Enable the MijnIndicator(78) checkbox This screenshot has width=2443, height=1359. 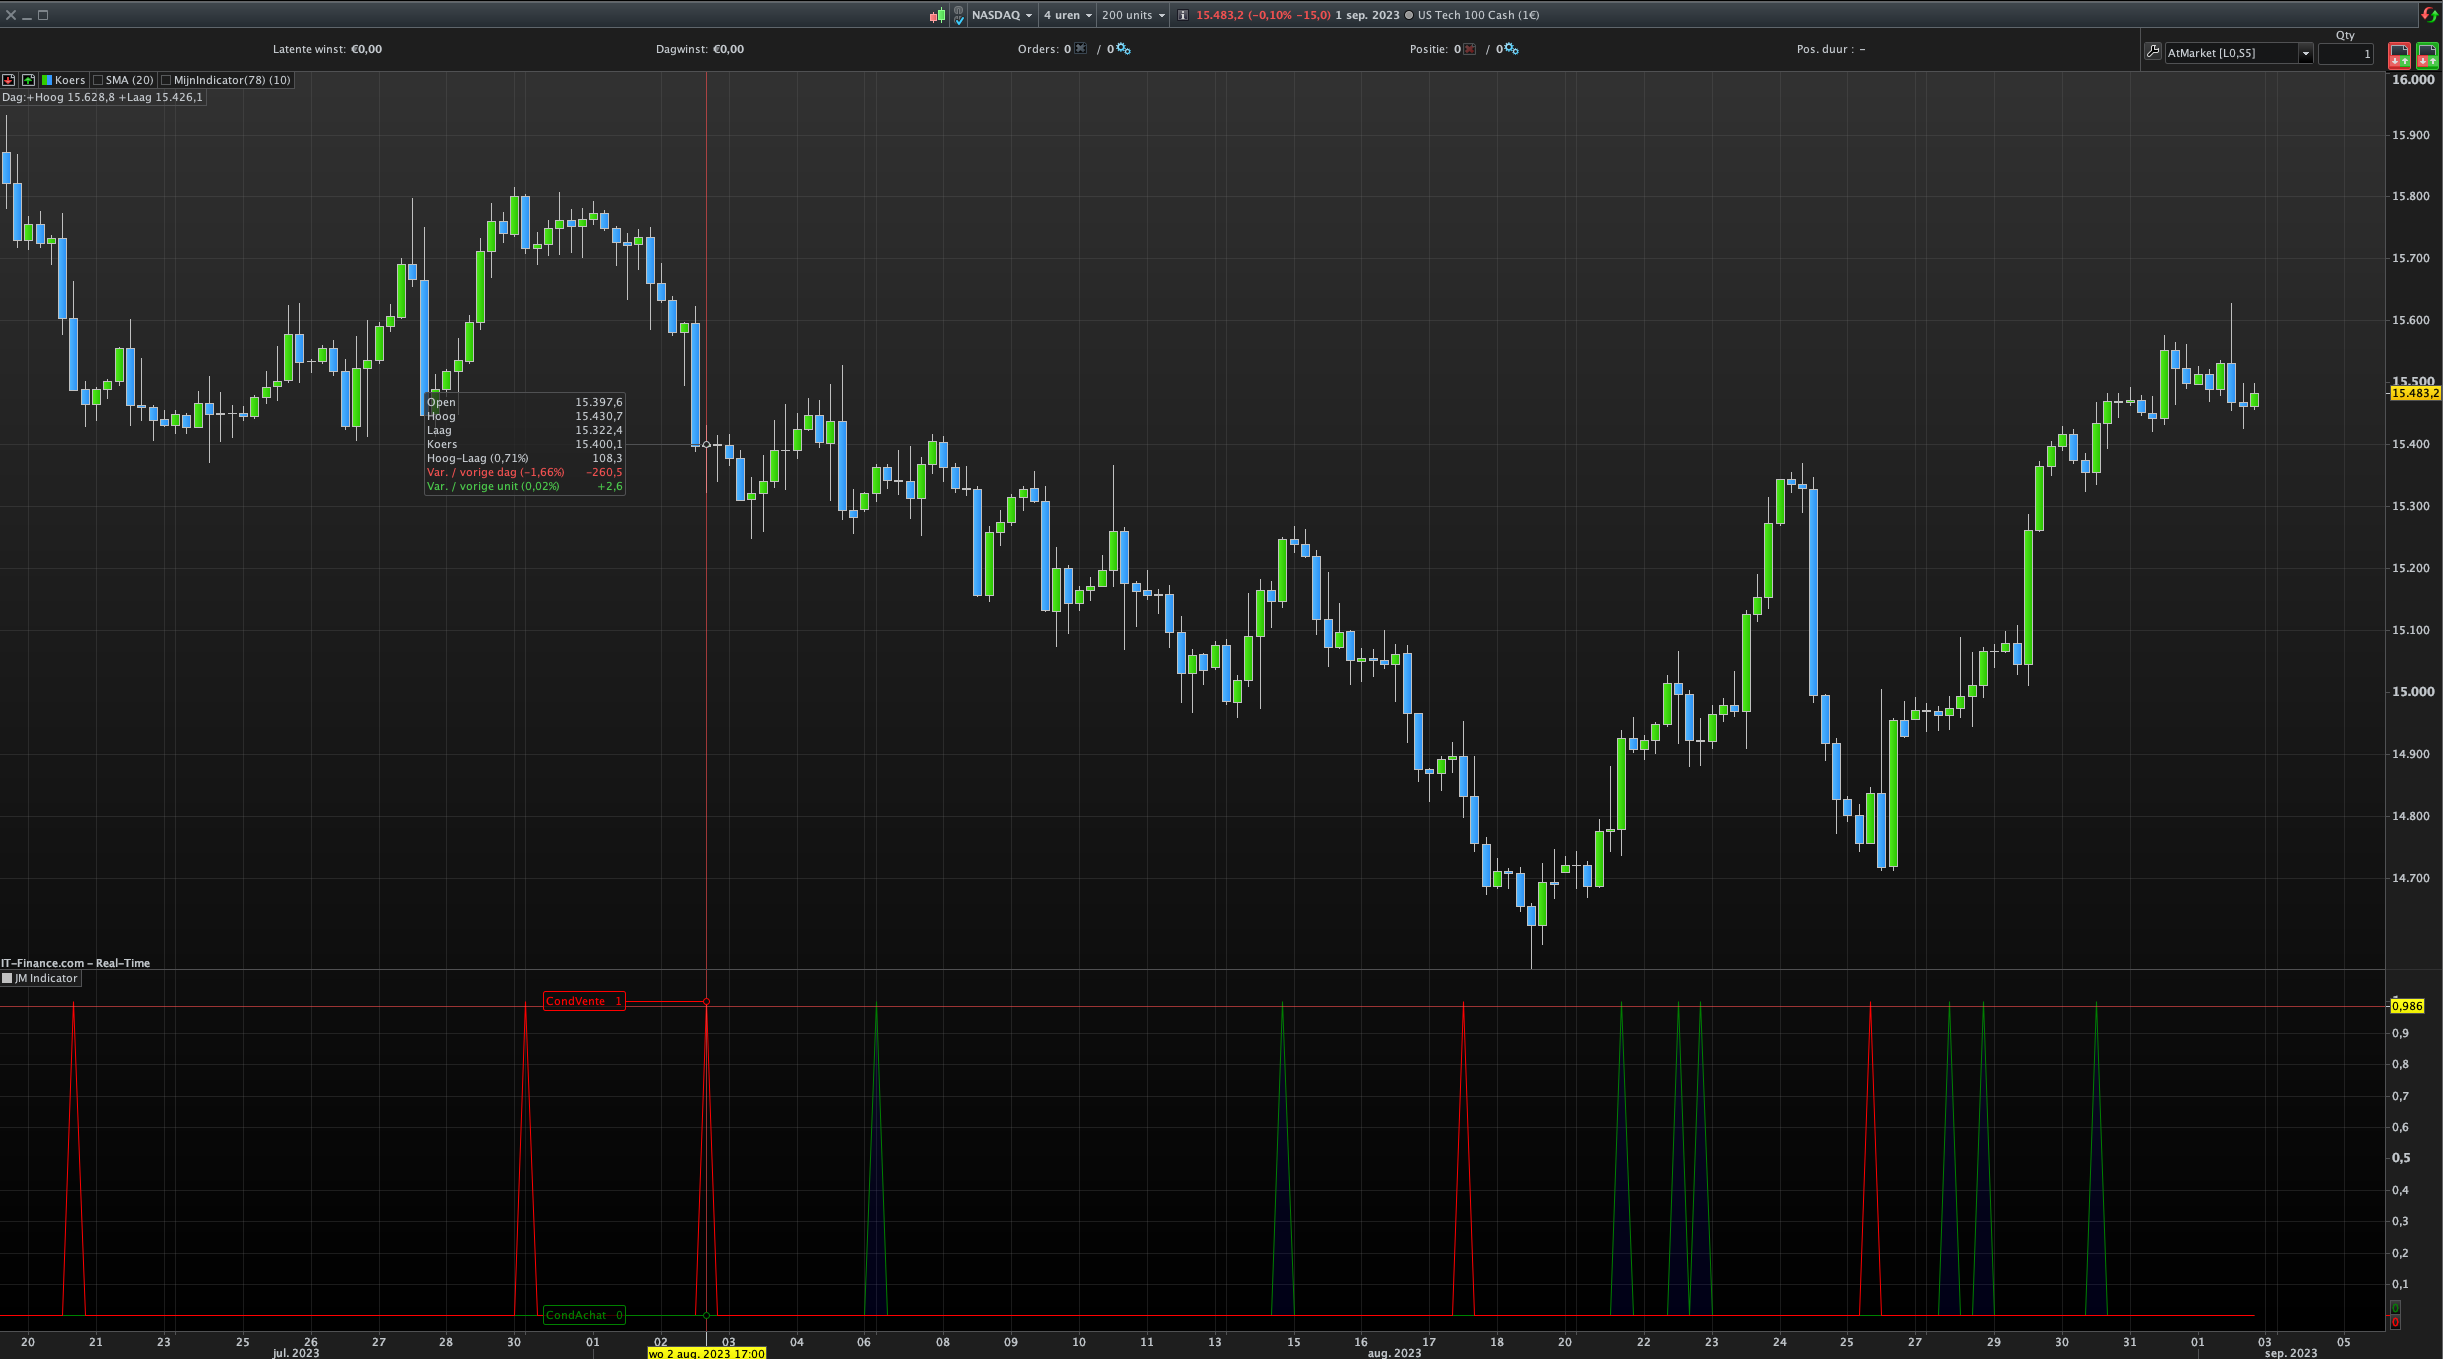166,80
